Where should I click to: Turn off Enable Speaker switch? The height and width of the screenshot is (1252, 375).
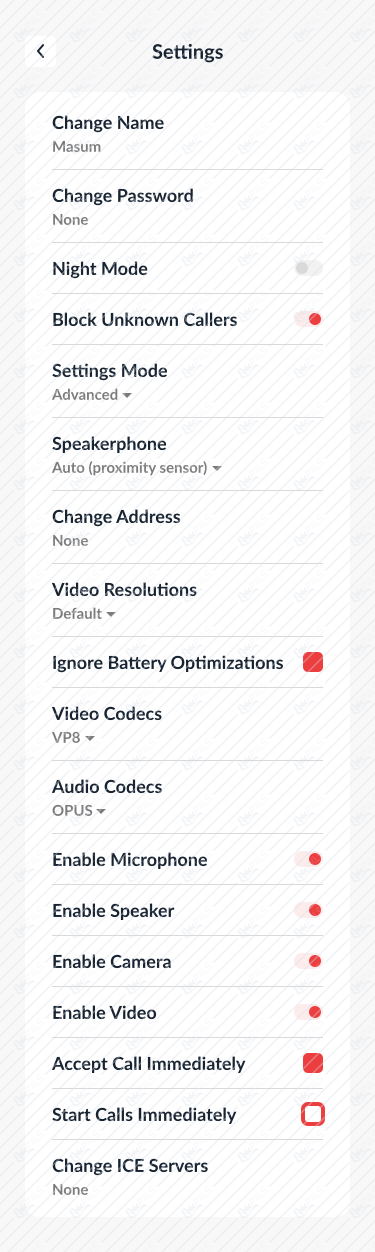309,910
